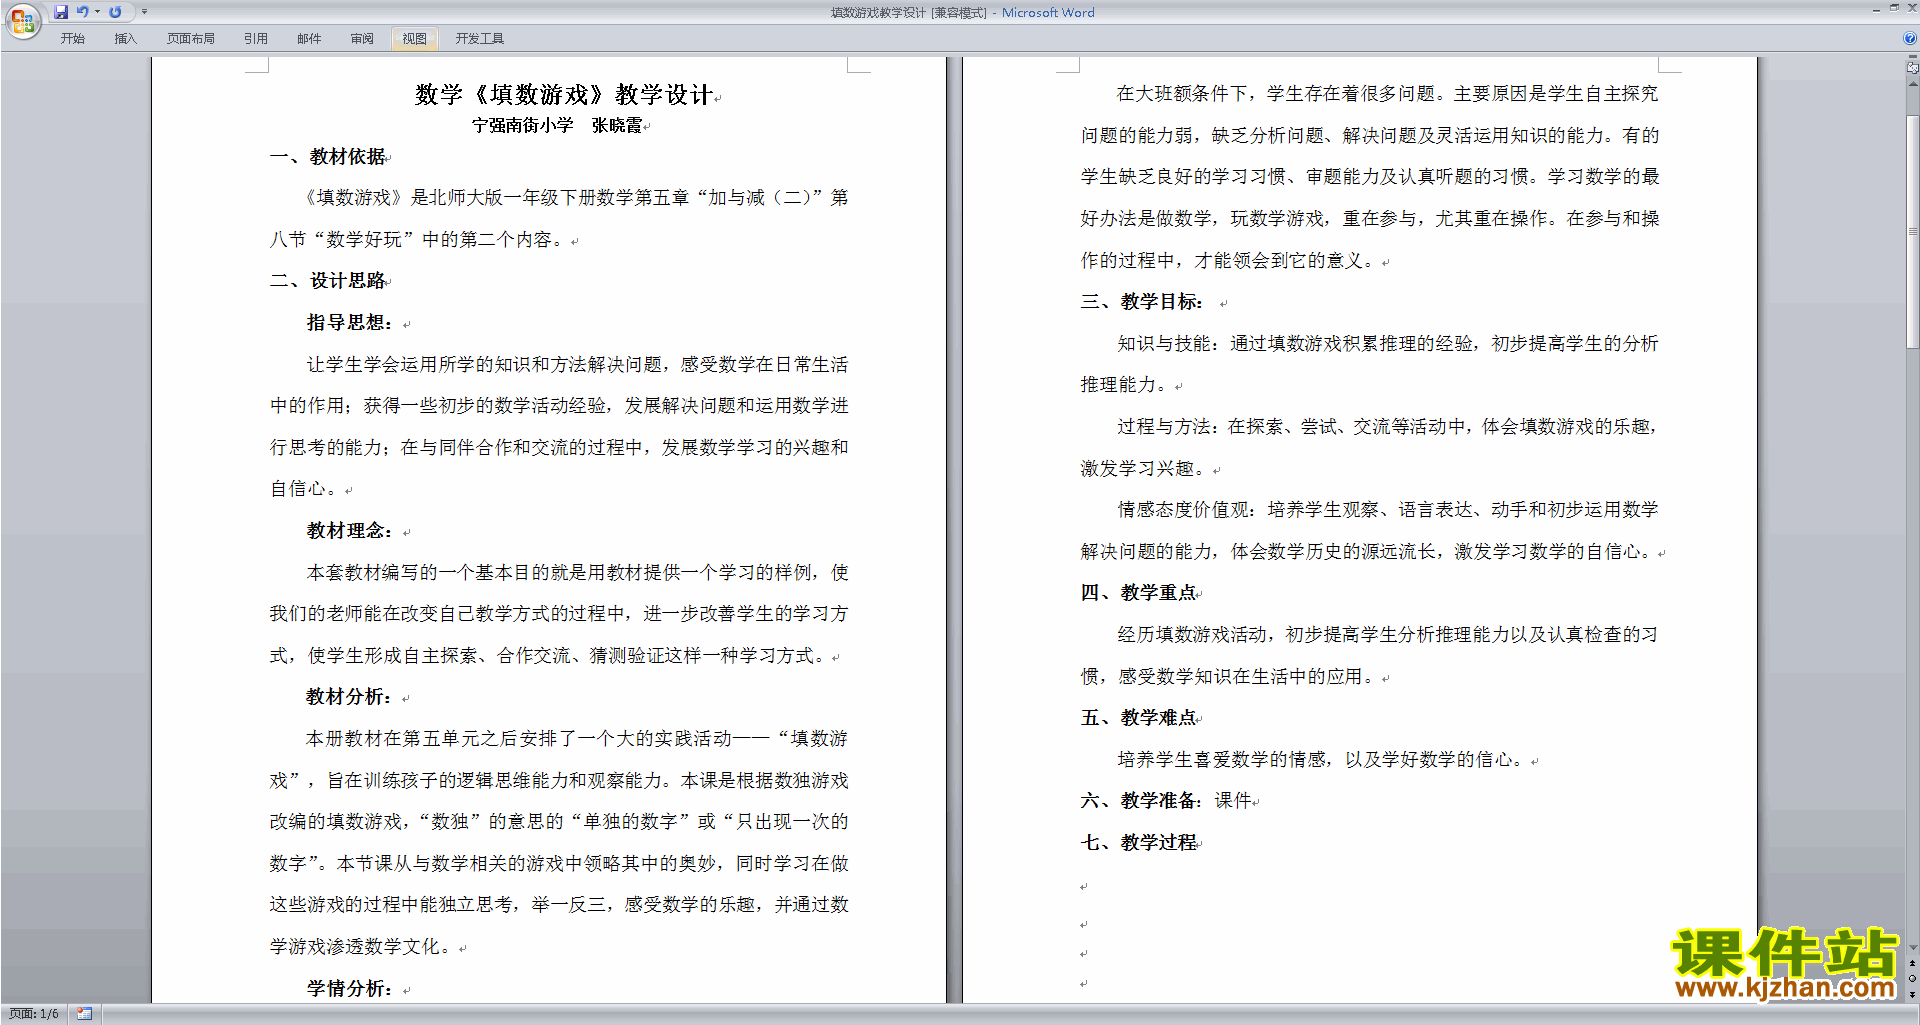Viewport: 1920px width, 1025px height.
Task: Toggle the ruler view icon above scrollbar
Action: (1912, 68)
